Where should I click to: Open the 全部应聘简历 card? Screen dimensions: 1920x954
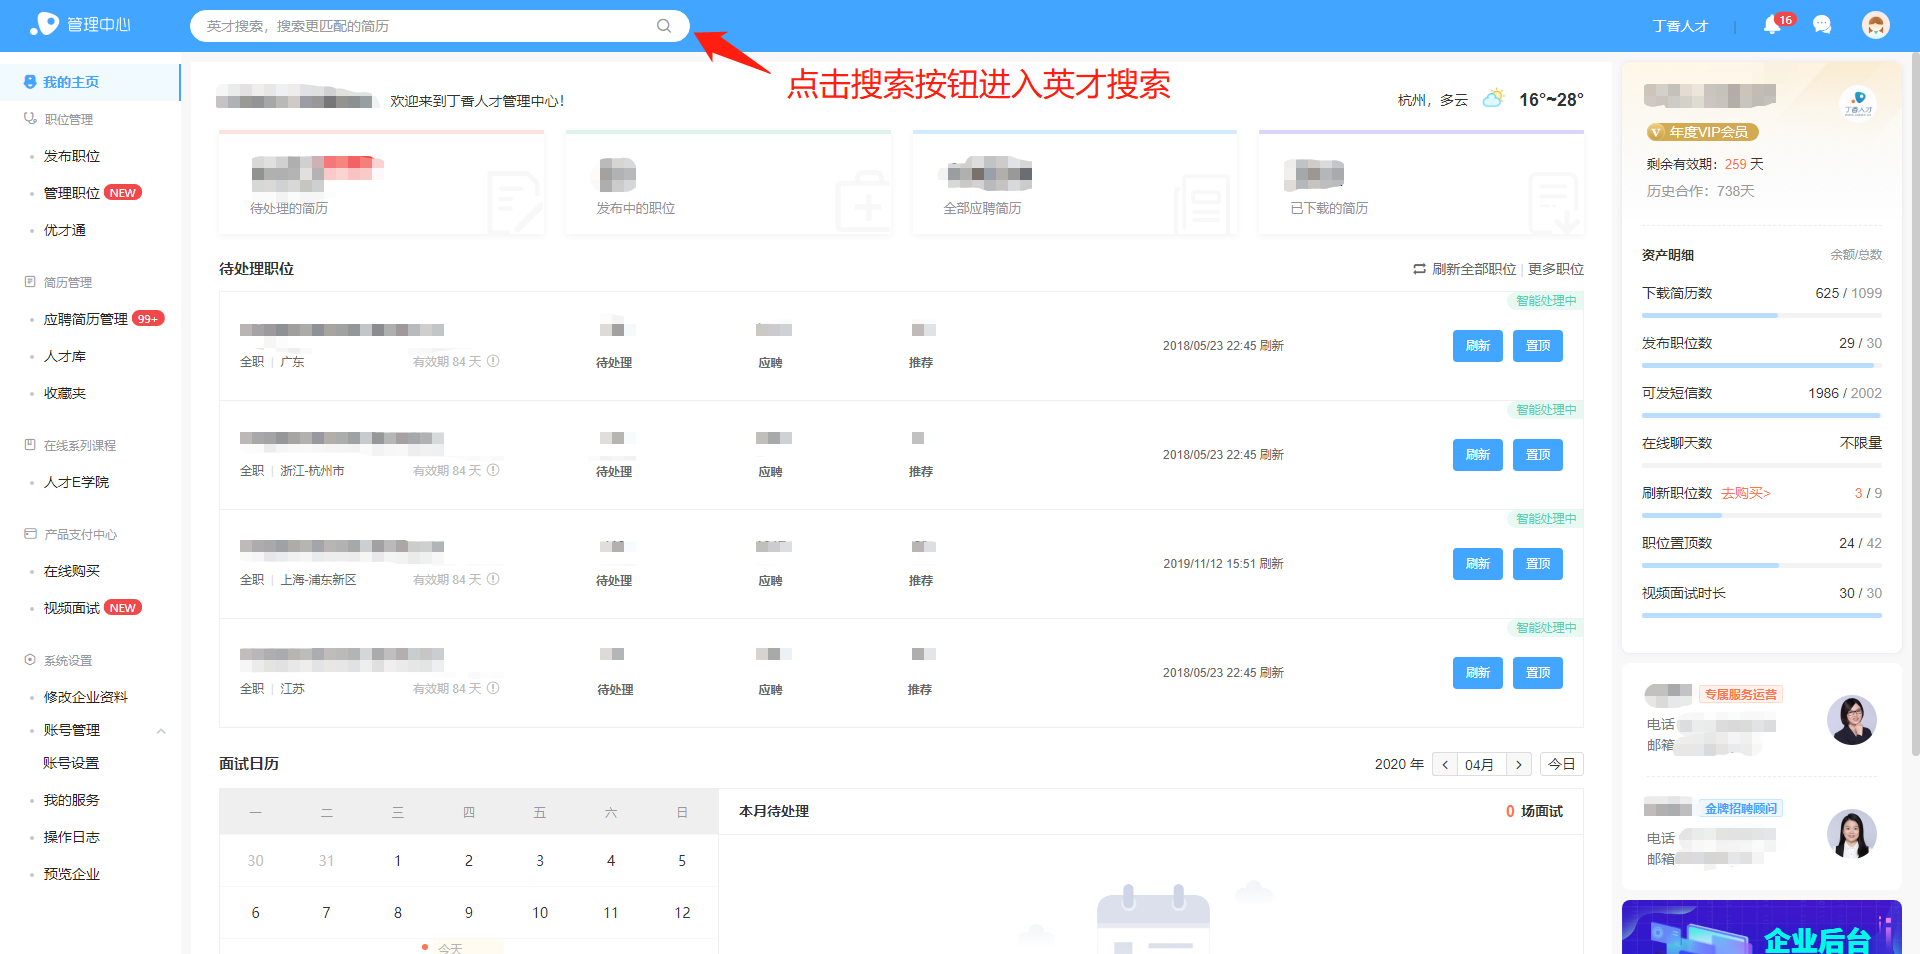1075,184
